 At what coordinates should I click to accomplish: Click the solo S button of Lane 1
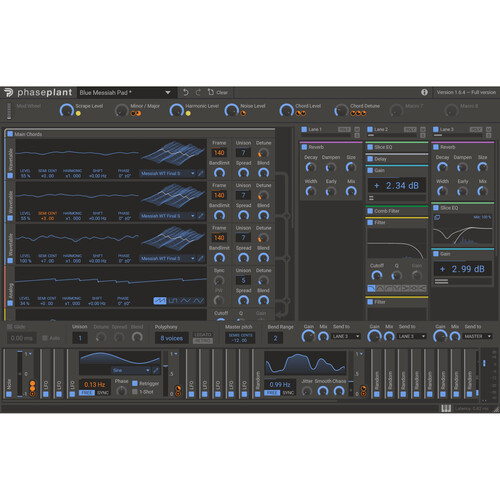[x=357, y=135]
